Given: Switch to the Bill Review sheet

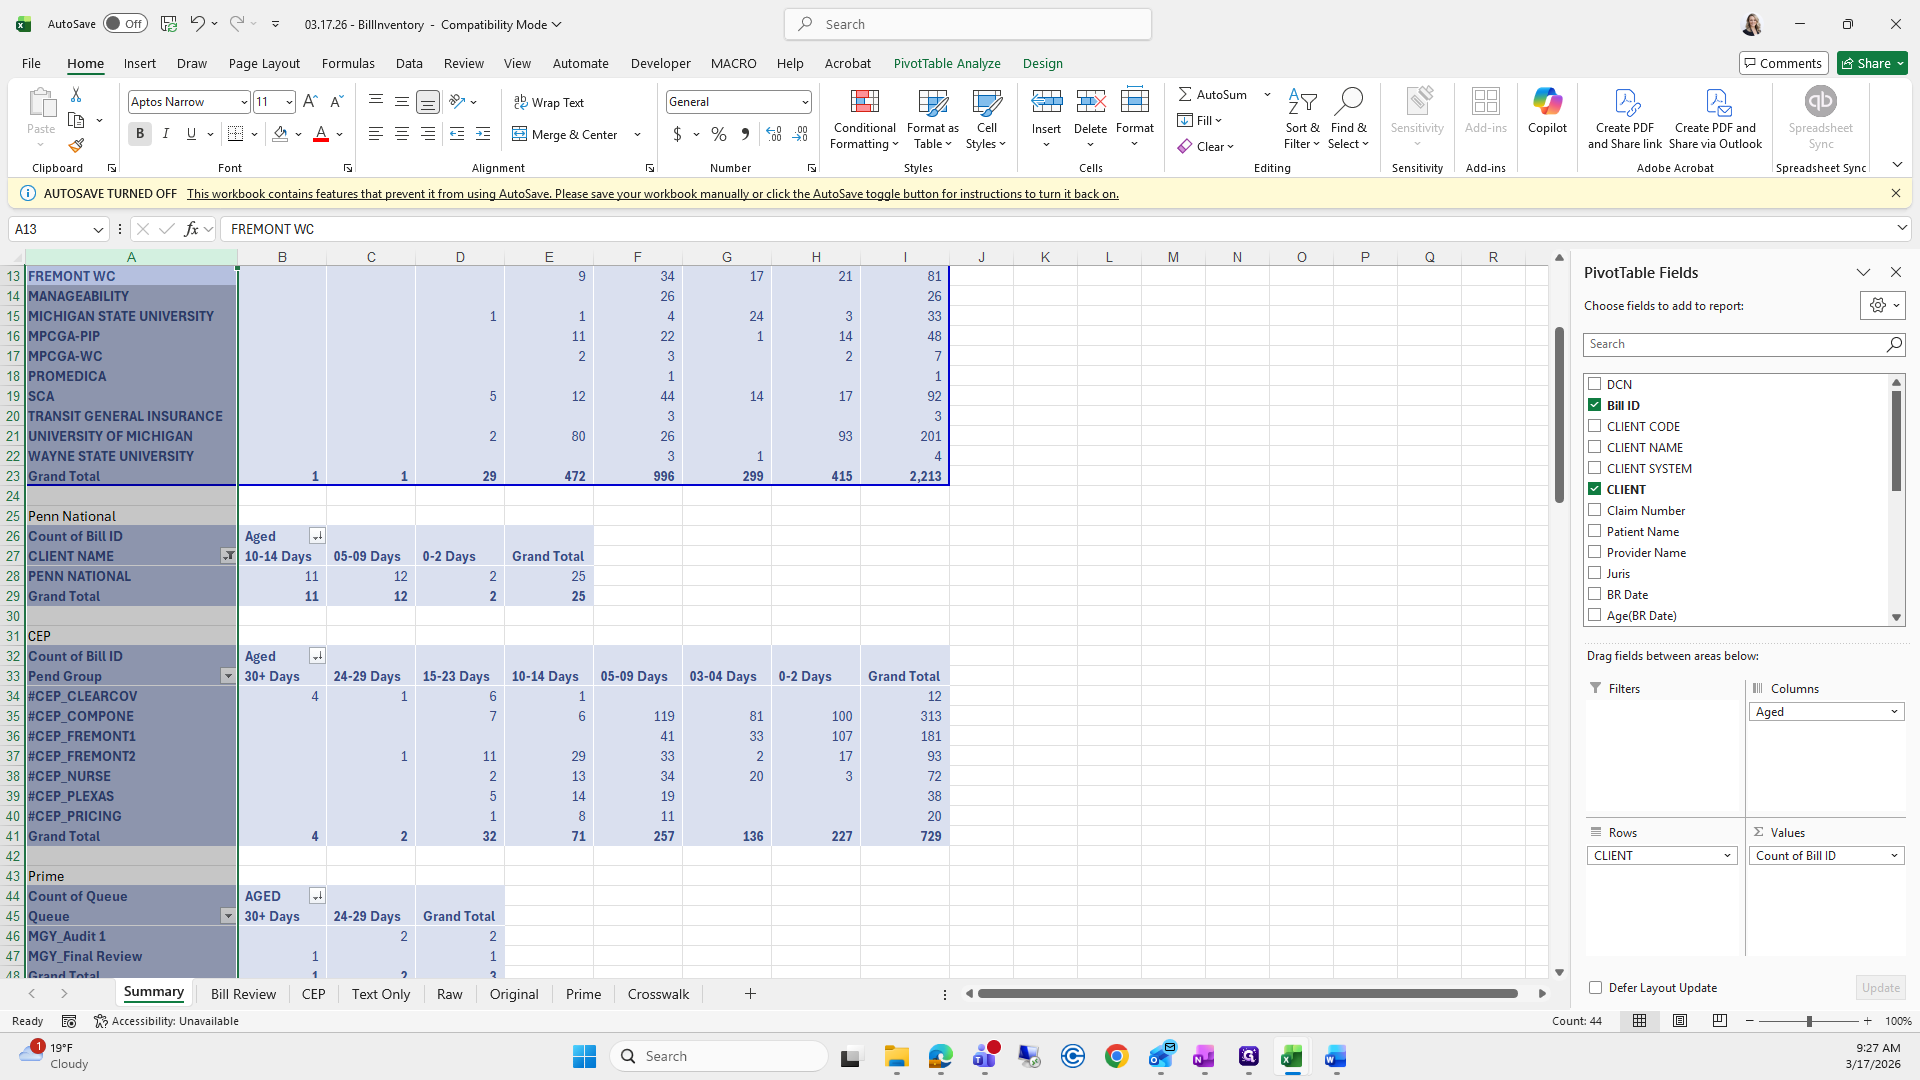Looking at the screenshot, I should (x=243, y=994).
